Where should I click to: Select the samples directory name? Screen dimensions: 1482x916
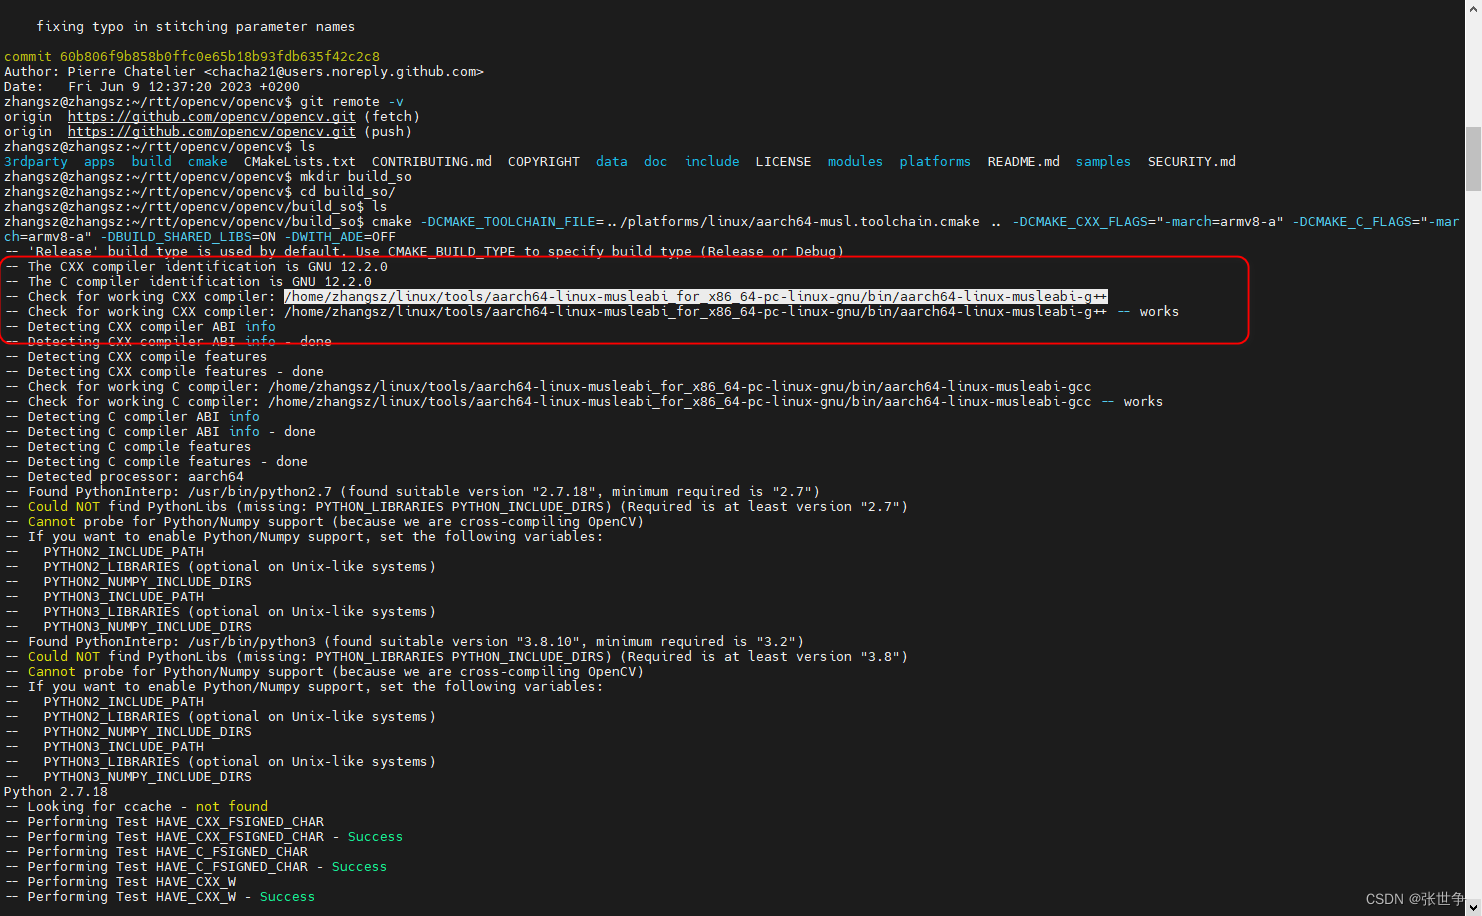click(x=1103, y=161)
